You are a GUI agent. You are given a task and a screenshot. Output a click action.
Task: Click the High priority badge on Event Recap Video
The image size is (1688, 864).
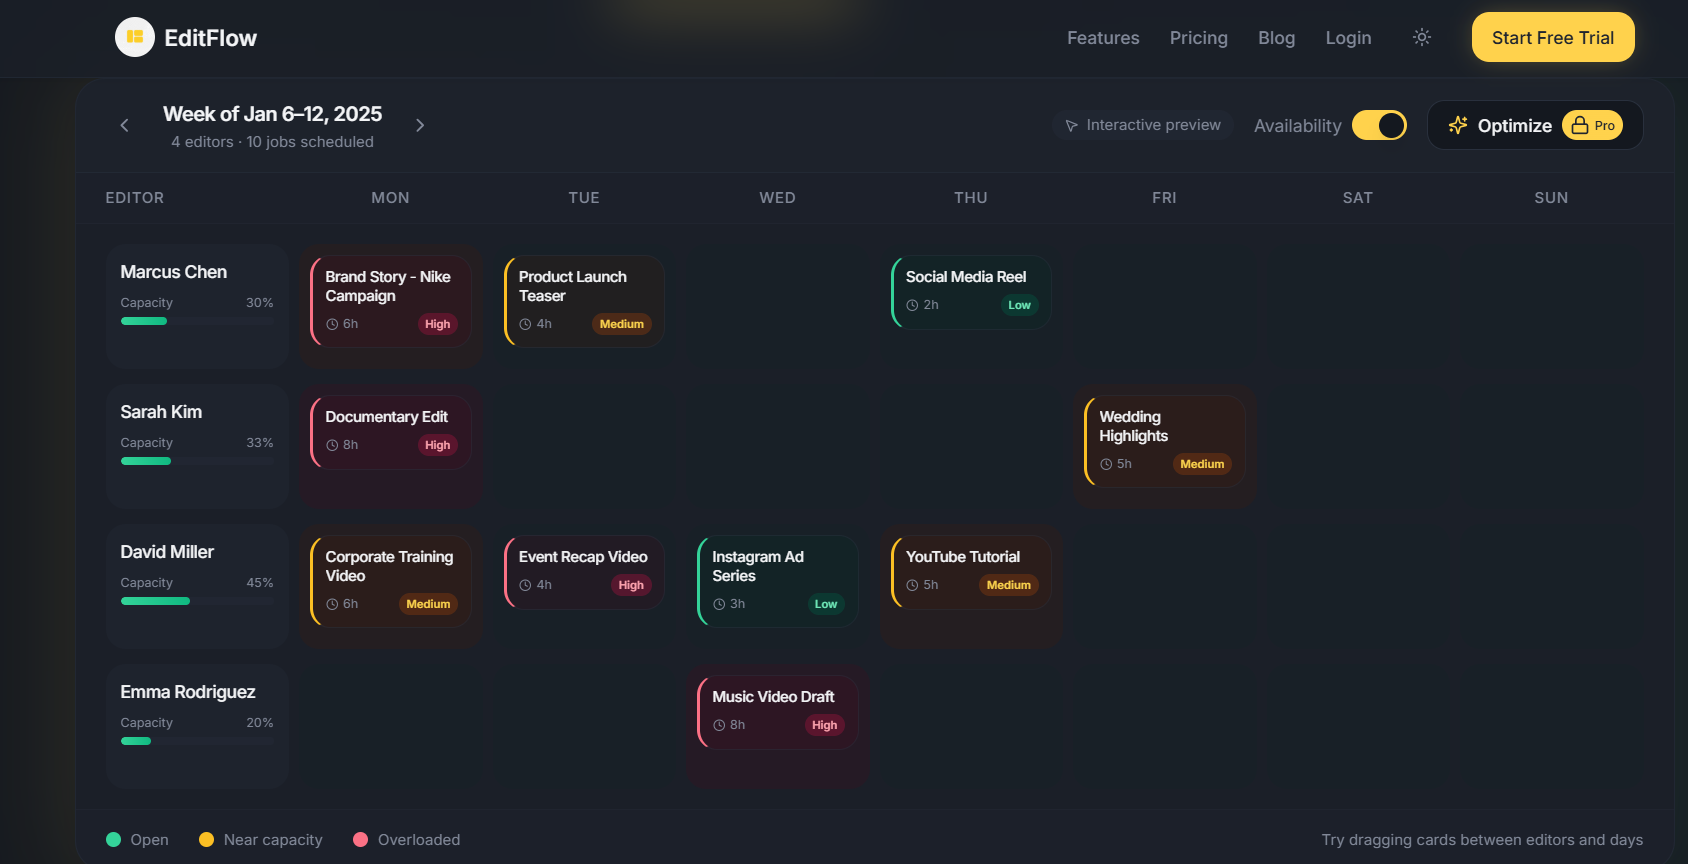point(631,585)
